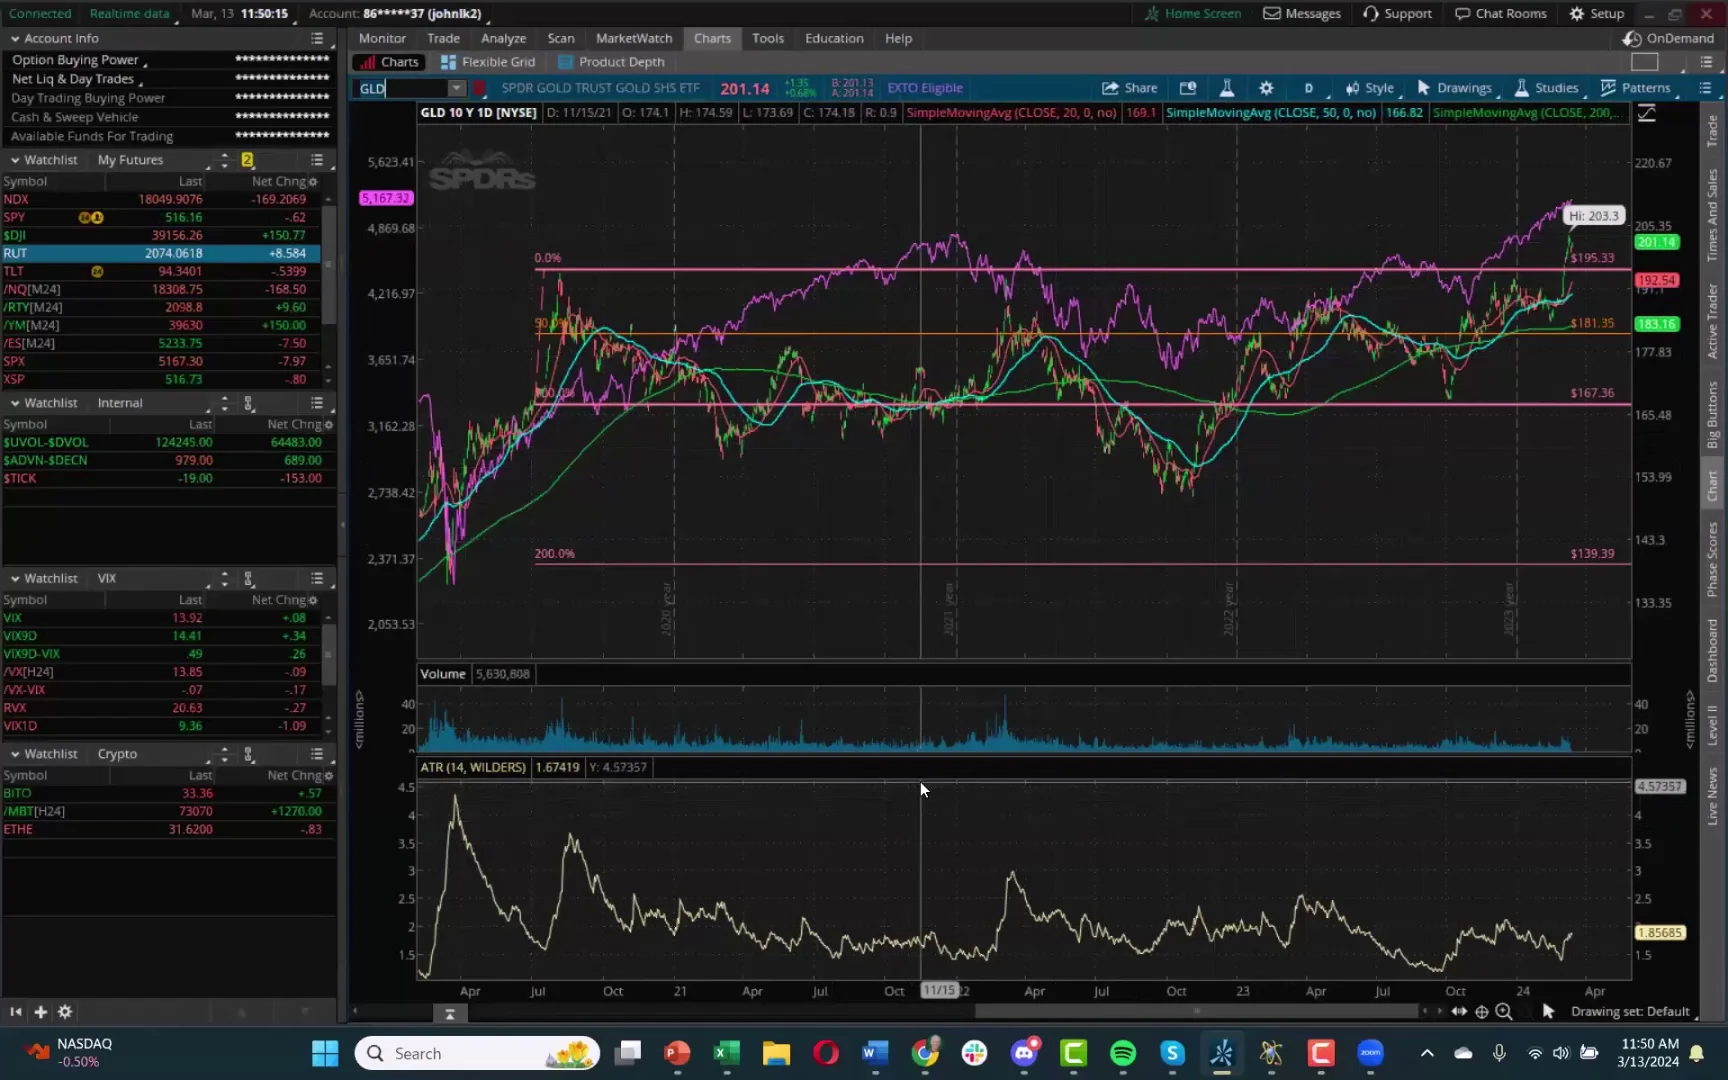This screenshot has height=1080, width=1728.
Task: Toggle chart grid layout rectangle button
Action: 1645,62
